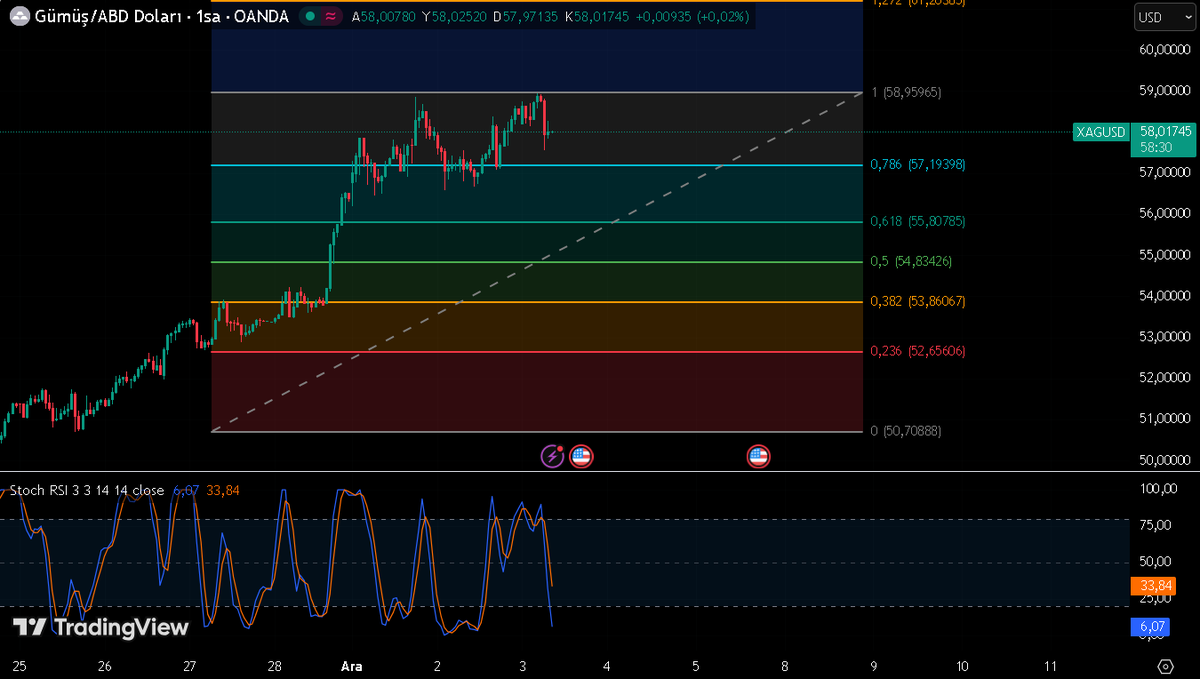Screen dimensions: 1200x679
Task: Open the US flag event beside the lightning icon
Action: pos(581,457)
